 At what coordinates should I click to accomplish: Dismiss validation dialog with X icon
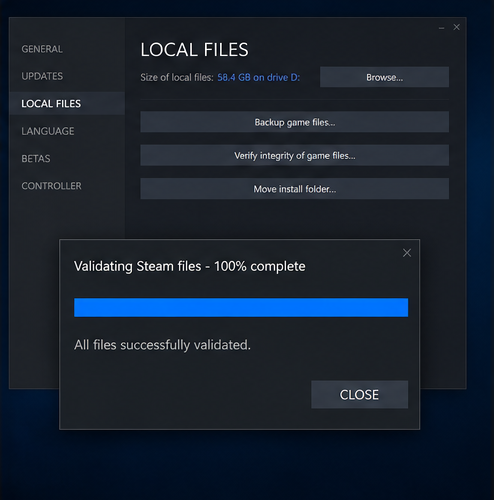[407, 253]
